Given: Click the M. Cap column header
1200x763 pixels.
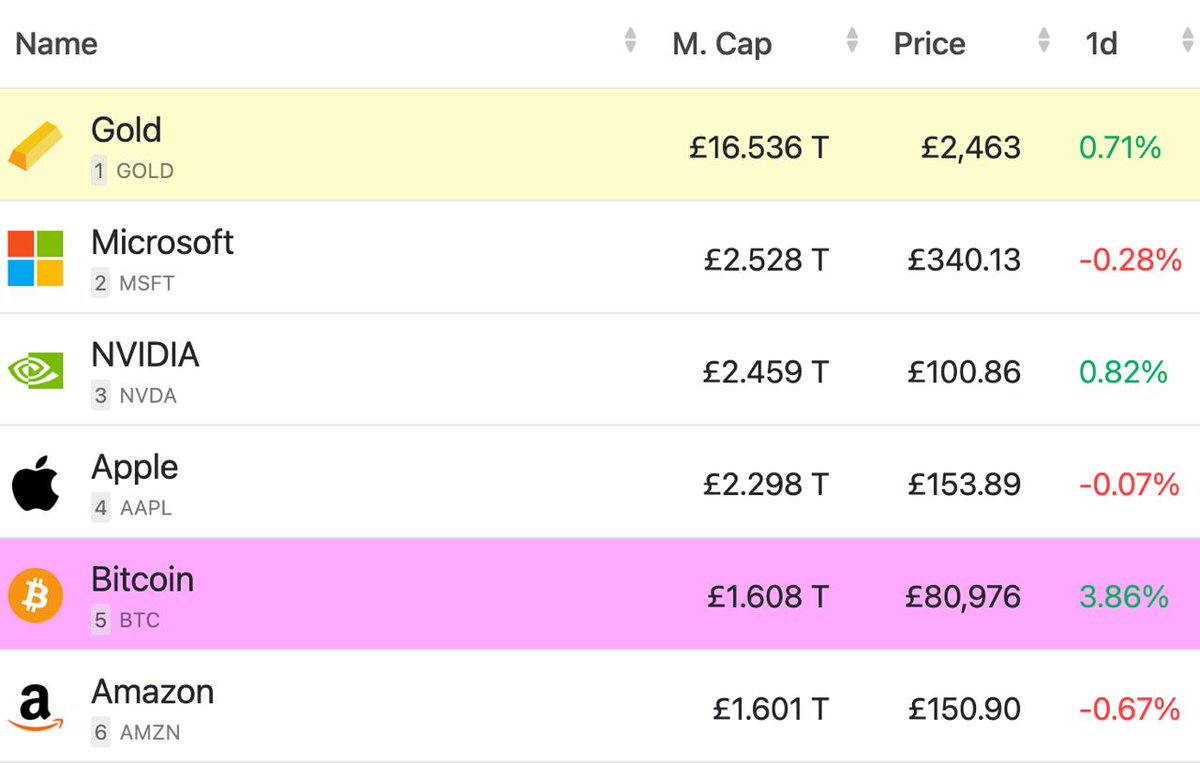Looking at the screenshot, I should (x=722, y=44).
